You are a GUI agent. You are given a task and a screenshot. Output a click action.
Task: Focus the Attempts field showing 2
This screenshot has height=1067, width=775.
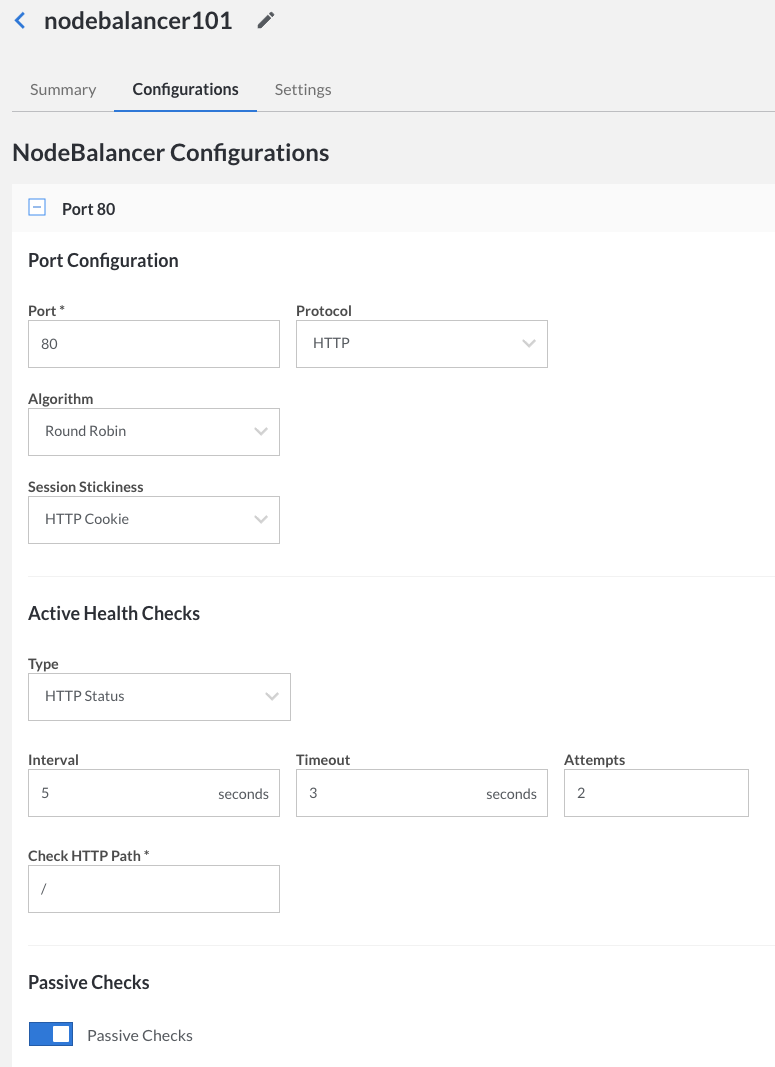(655, 793)
